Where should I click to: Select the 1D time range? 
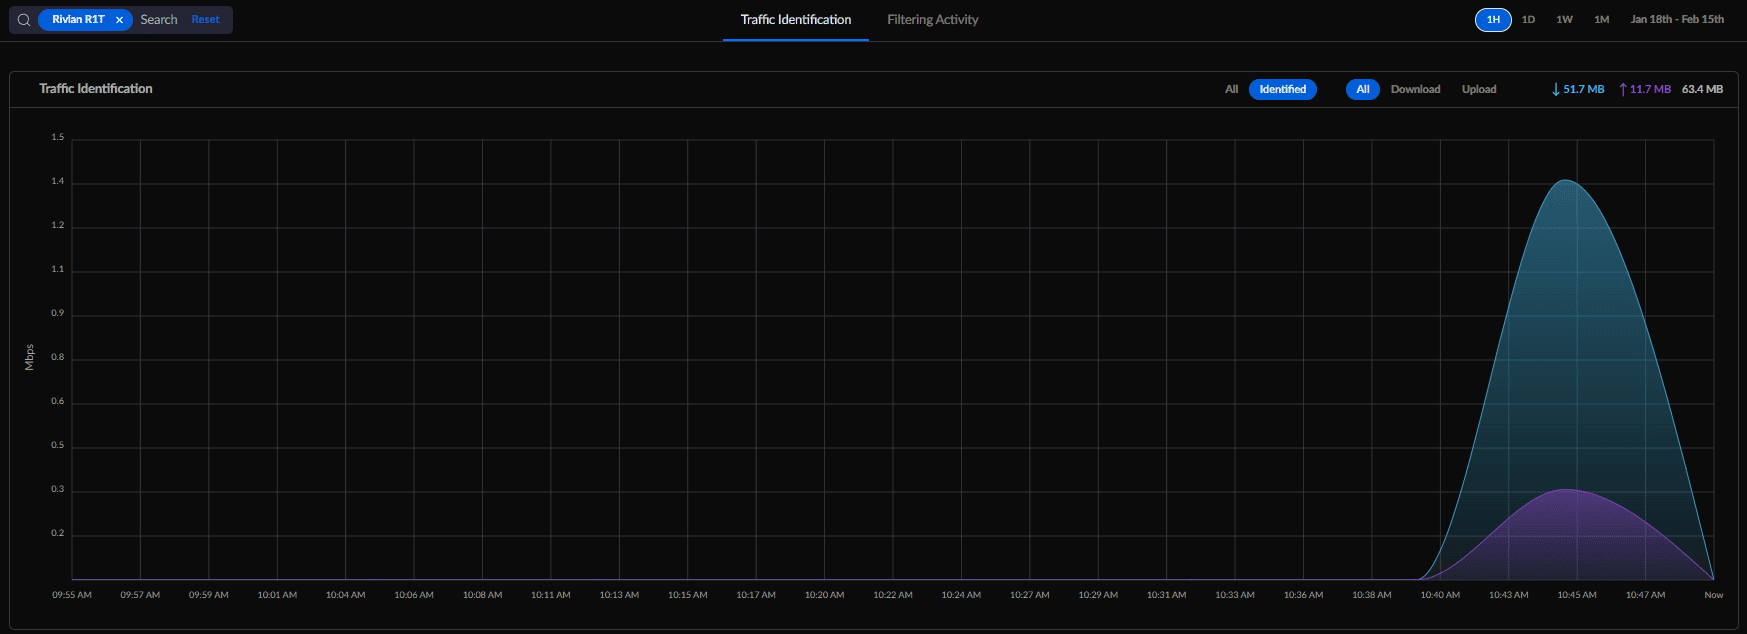point(1528,20)
